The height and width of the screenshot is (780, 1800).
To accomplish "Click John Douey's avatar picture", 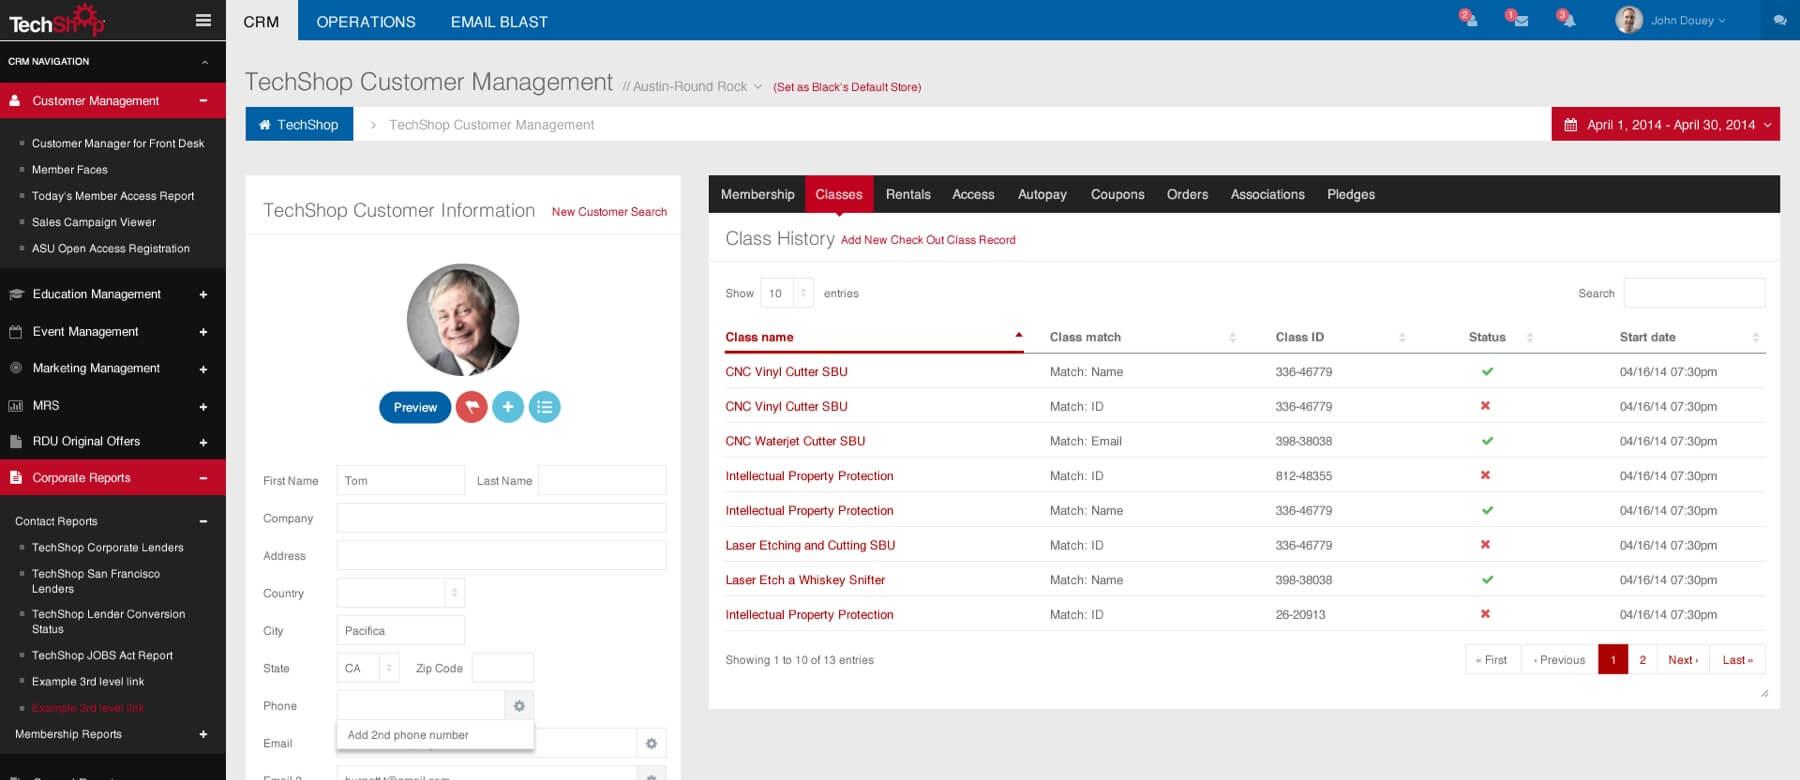I will click(1629, 20).
